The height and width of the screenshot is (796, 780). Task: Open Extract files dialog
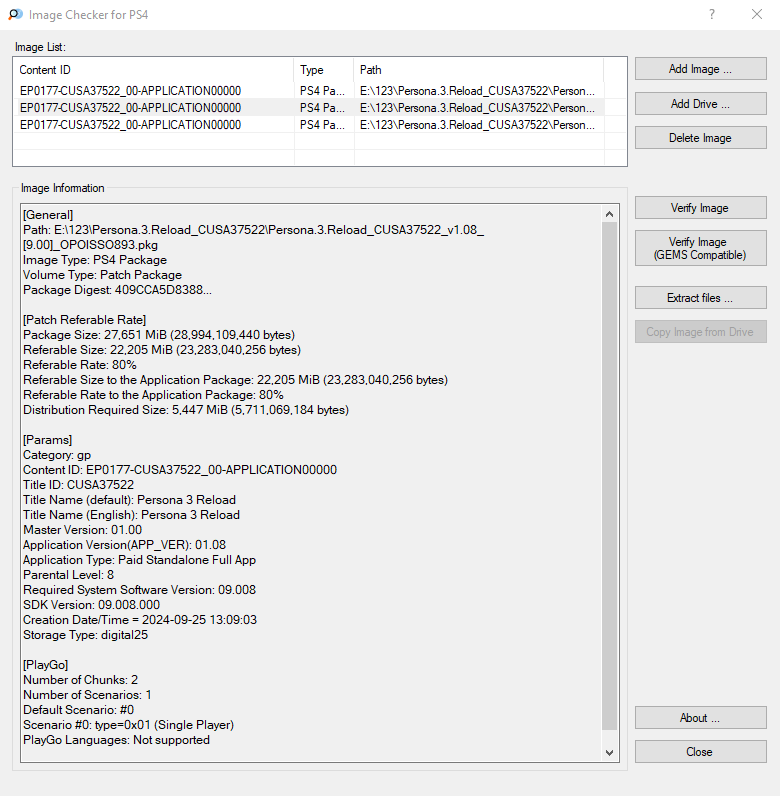(700, 297)
